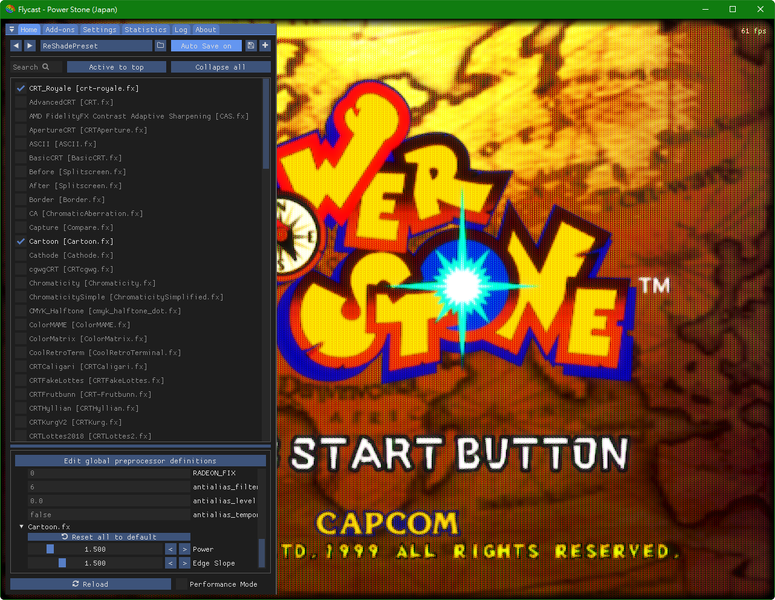Decrease Edge Slope with left arrow
Screen dimensions: 775x600
(x=171, y=563)
